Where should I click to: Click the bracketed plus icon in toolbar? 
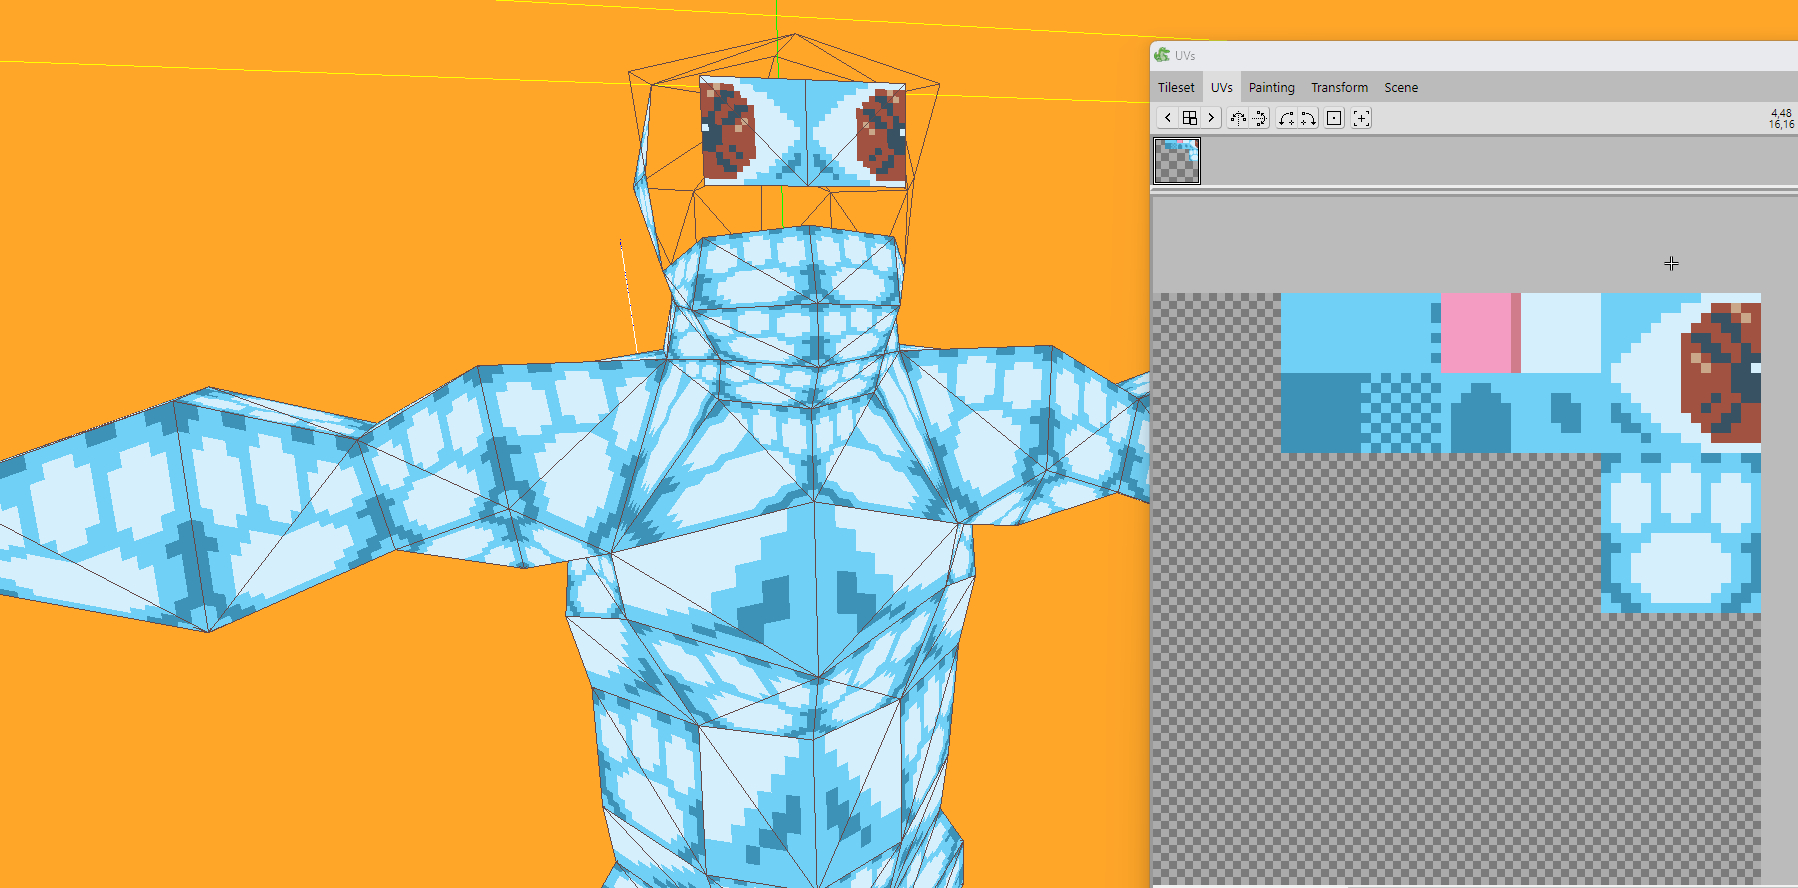1361,118
